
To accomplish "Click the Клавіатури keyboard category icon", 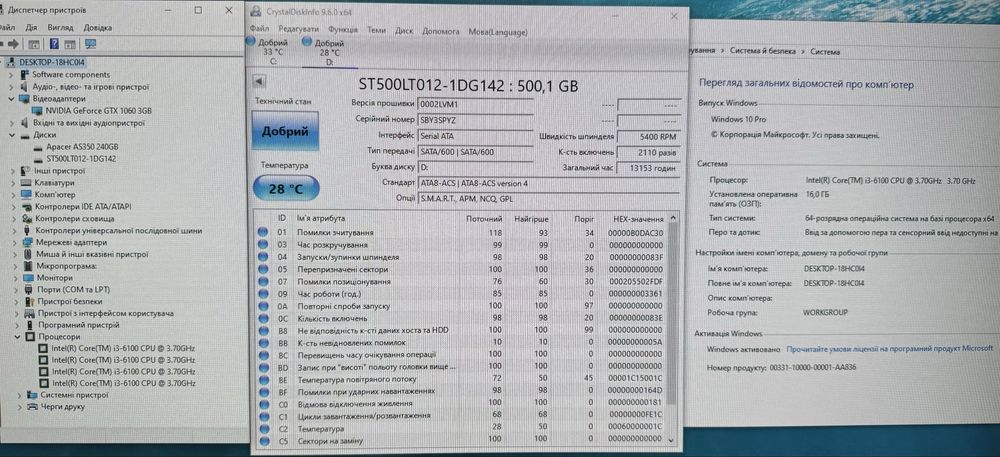I will tap(26, 183).
